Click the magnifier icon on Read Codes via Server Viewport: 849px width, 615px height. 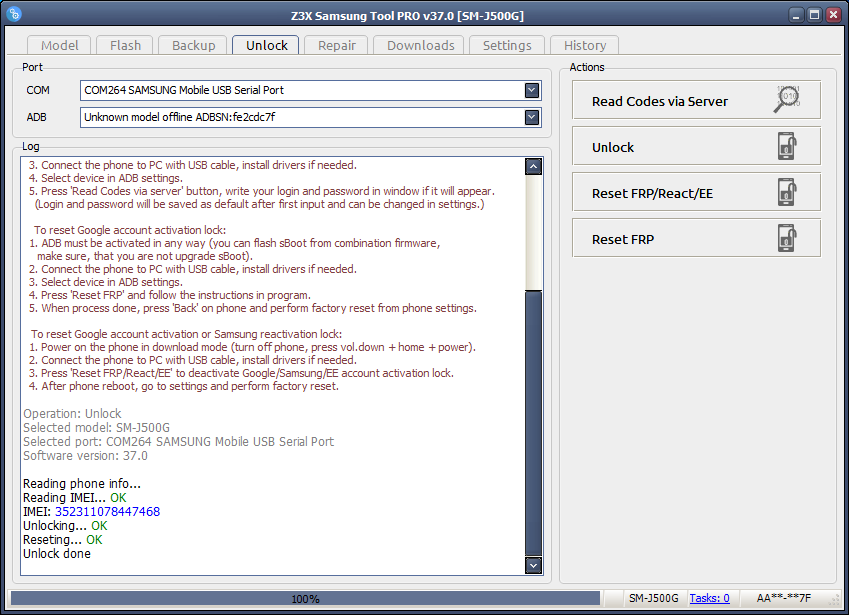[x=787, y=99]
